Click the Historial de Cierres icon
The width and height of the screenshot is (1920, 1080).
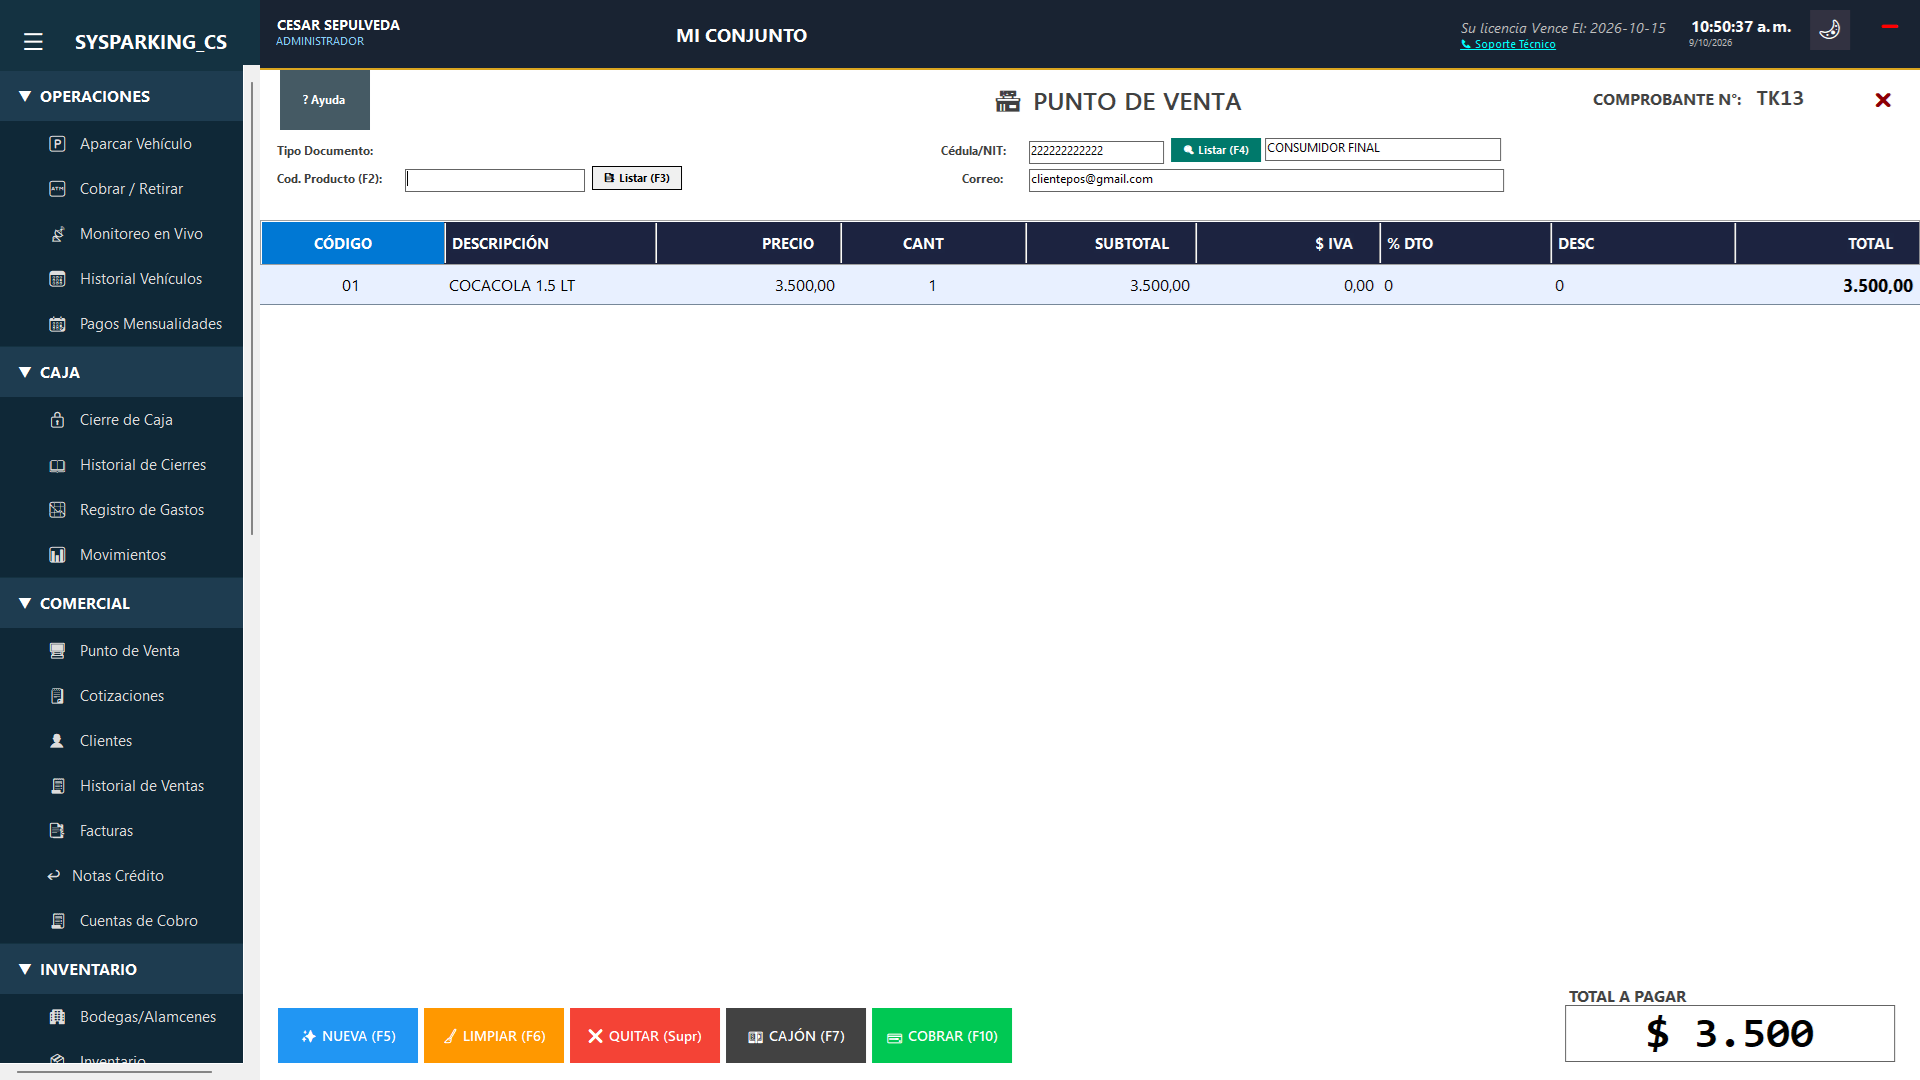coord(57,465)
